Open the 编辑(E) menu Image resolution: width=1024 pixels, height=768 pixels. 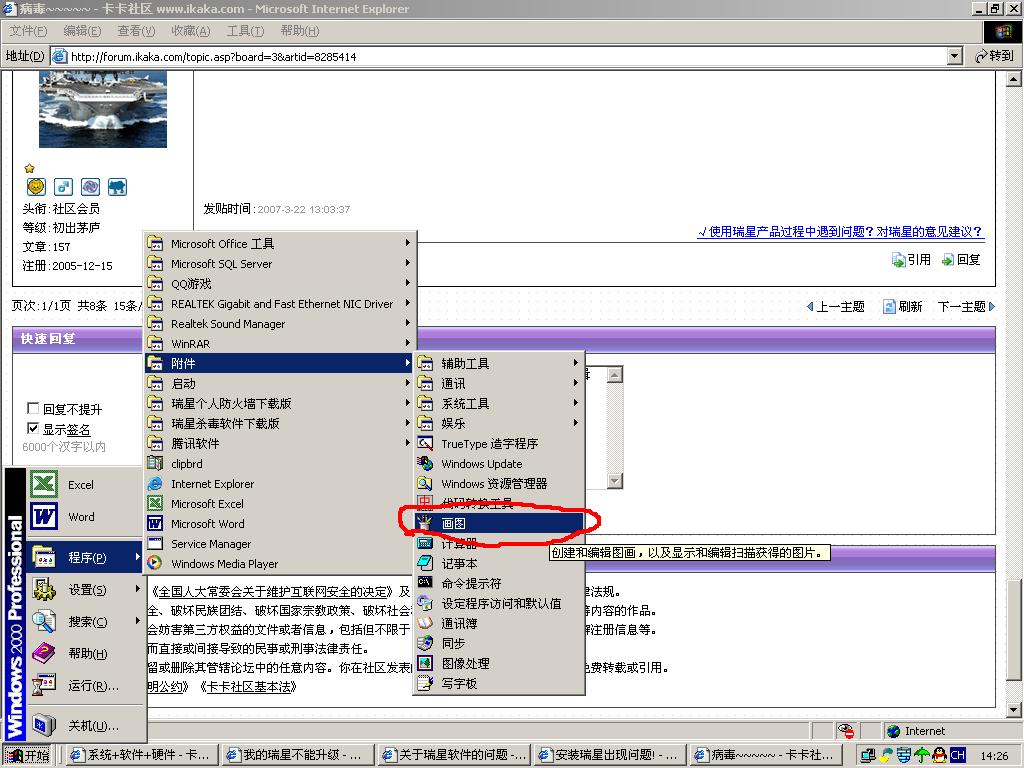82,31
